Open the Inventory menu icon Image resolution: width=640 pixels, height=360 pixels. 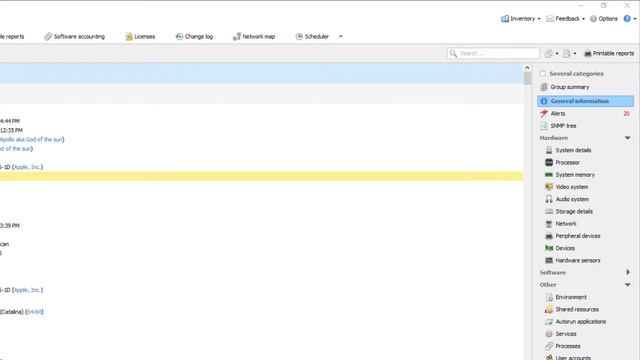(505, 19)
